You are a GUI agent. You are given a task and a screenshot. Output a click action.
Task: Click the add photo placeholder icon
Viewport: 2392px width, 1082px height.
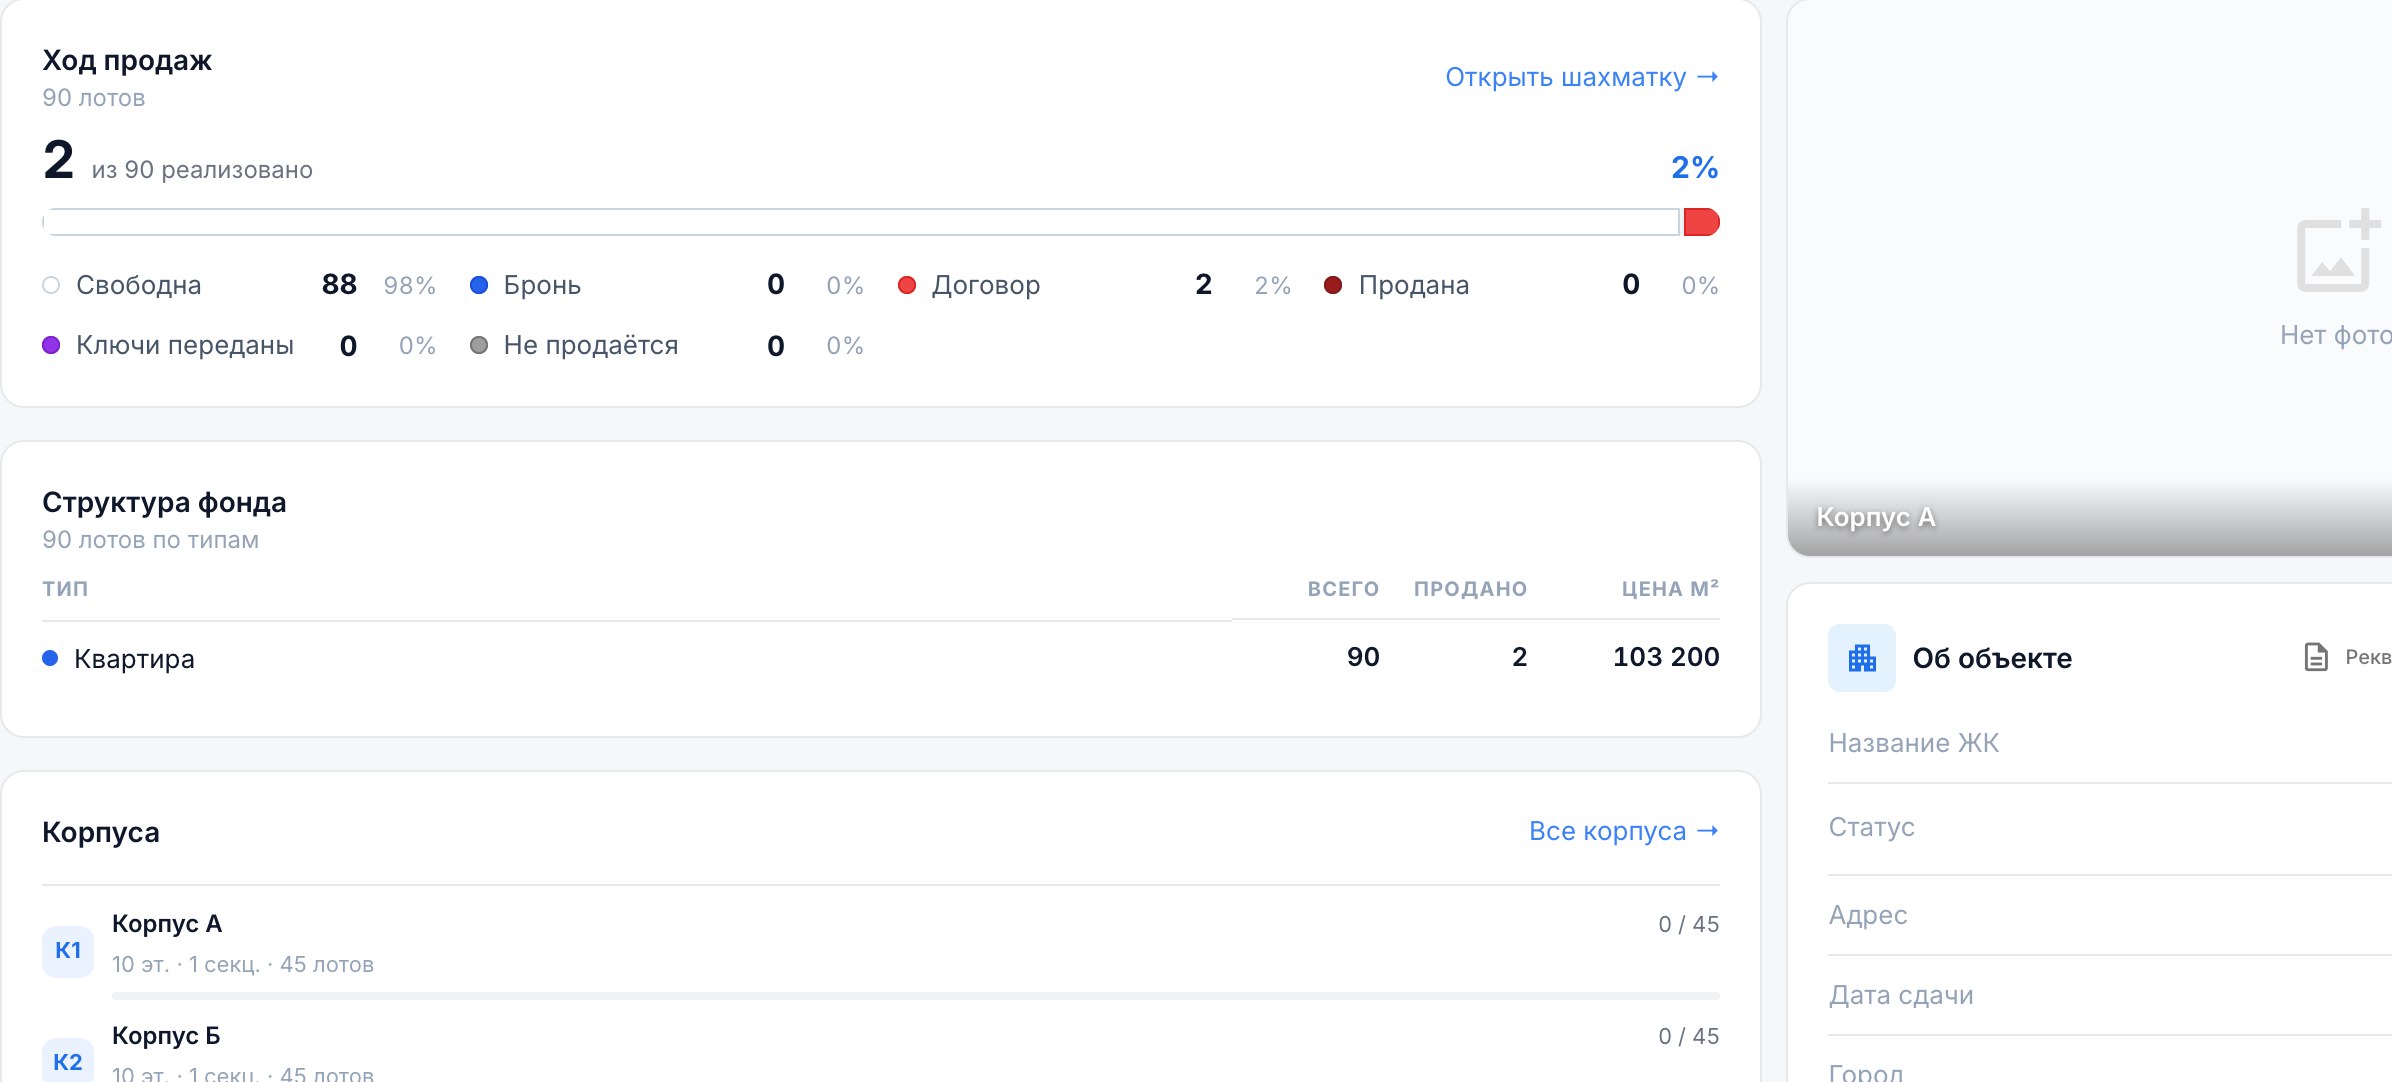tap(2337, 250)
